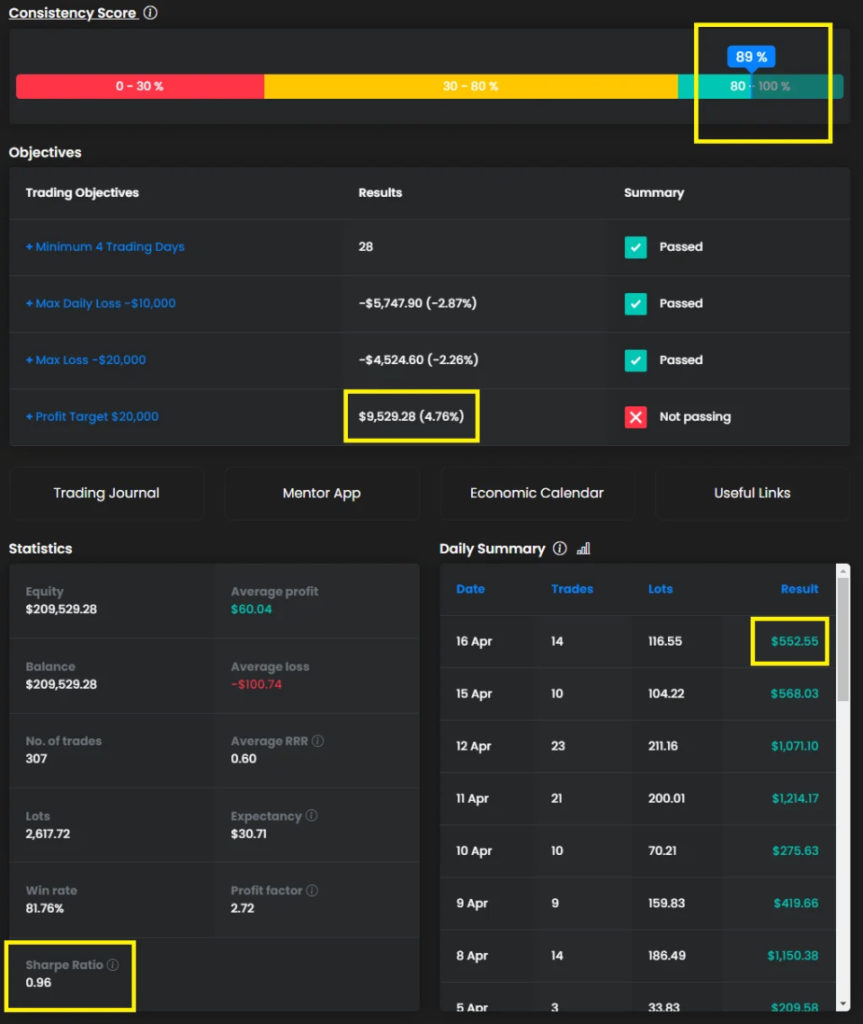The height and width of the screenshot is (1024, 863).
Task: Sort Daily Summary by the Date column
Action: (x=470, y=589)
